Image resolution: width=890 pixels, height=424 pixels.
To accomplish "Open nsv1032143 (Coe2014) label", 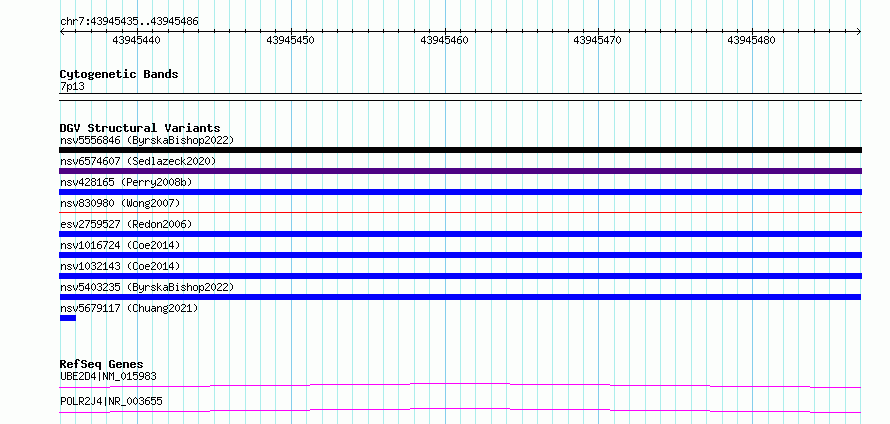I will pos(120,266).
